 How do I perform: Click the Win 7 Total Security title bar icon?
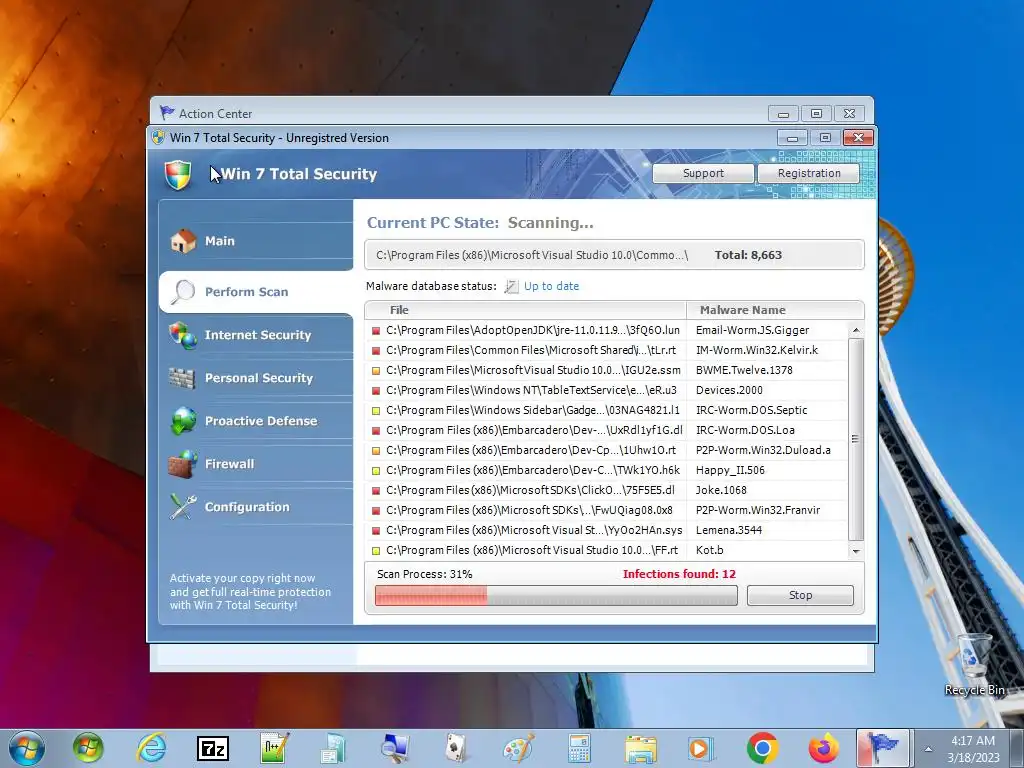[x=158, y=137]
